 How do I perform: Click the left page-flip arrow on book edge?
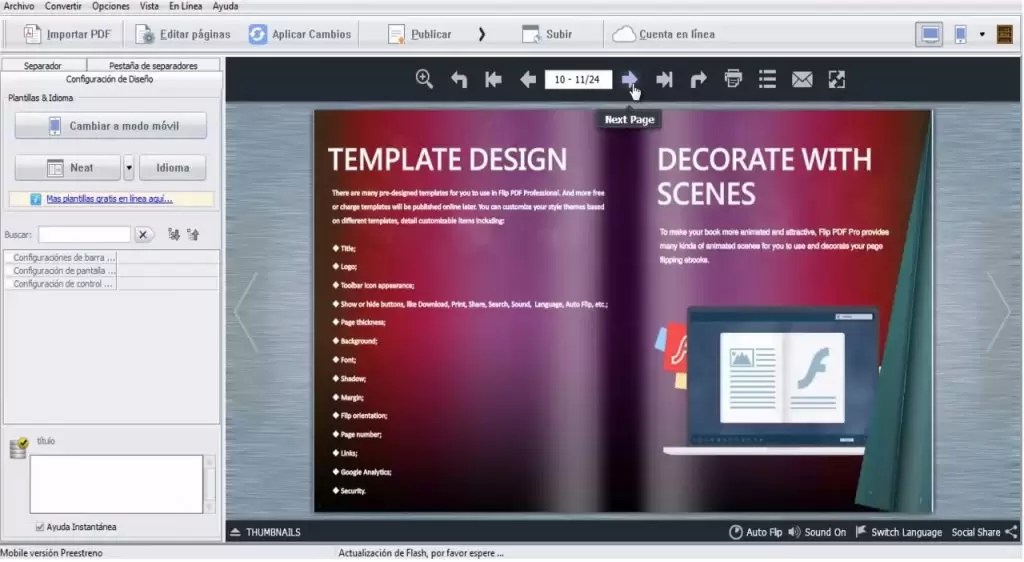(246, 313)
